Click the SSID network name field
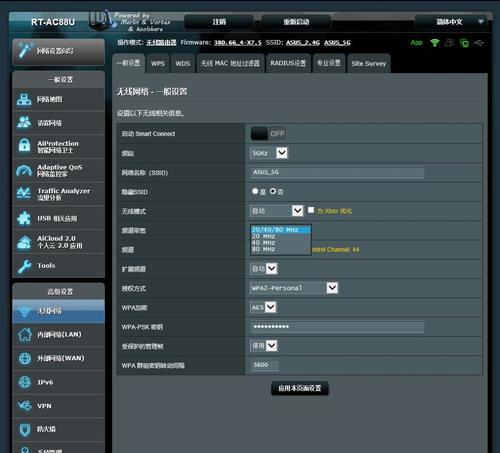Screen dimensions: 500x453 (x=337, y=172)
